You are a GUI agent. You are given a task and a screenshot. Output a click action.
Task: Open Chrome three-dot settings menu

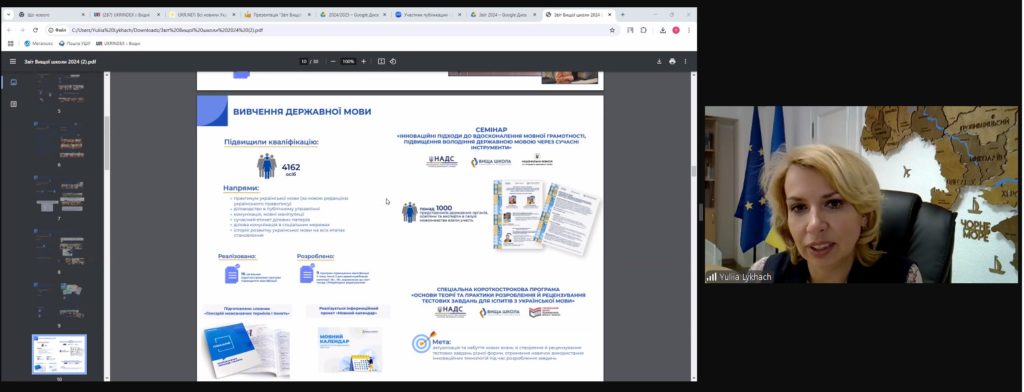click(x=688, y=30)
